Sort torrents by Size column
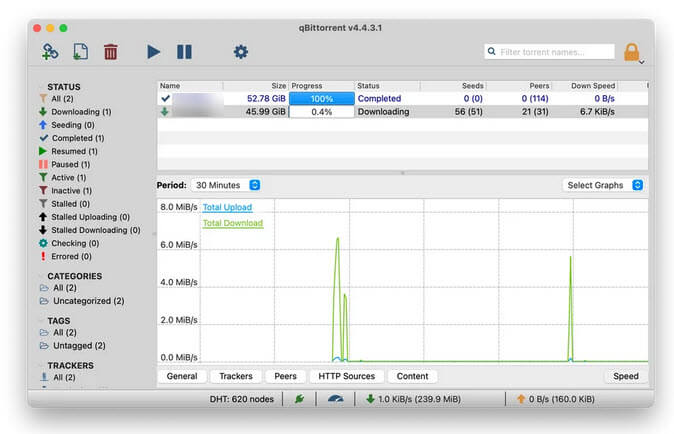 click(x=256, y=86)
